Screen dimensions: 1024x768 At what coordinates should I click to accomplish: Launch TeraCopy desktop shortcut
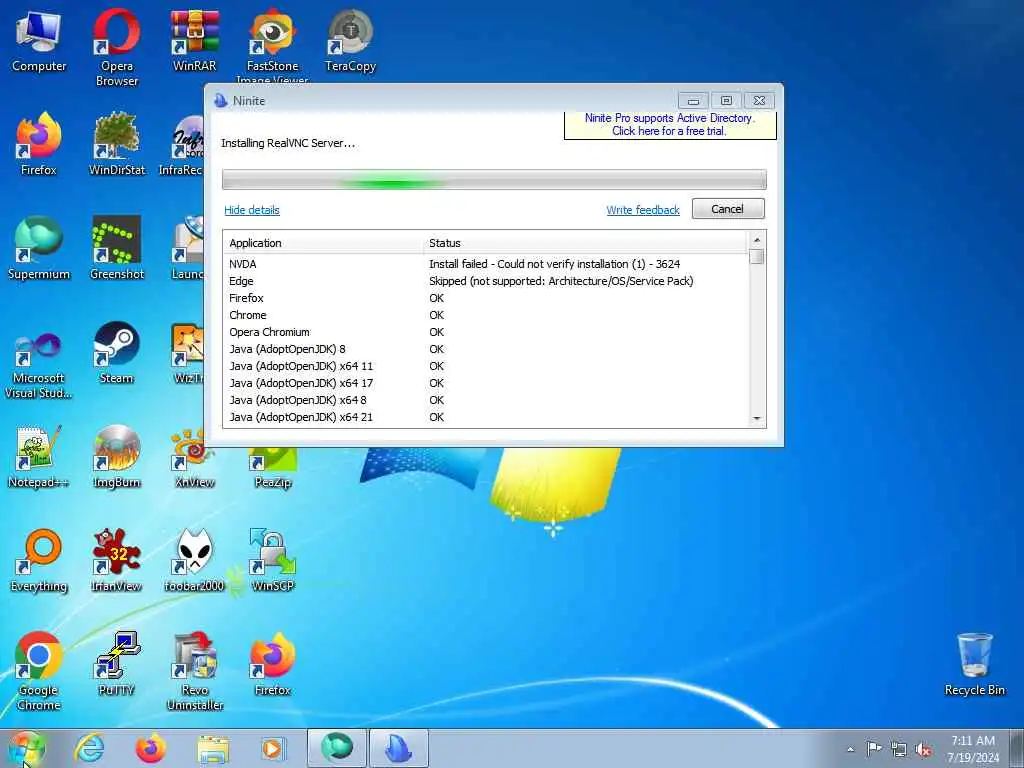(x=351, y=40)
